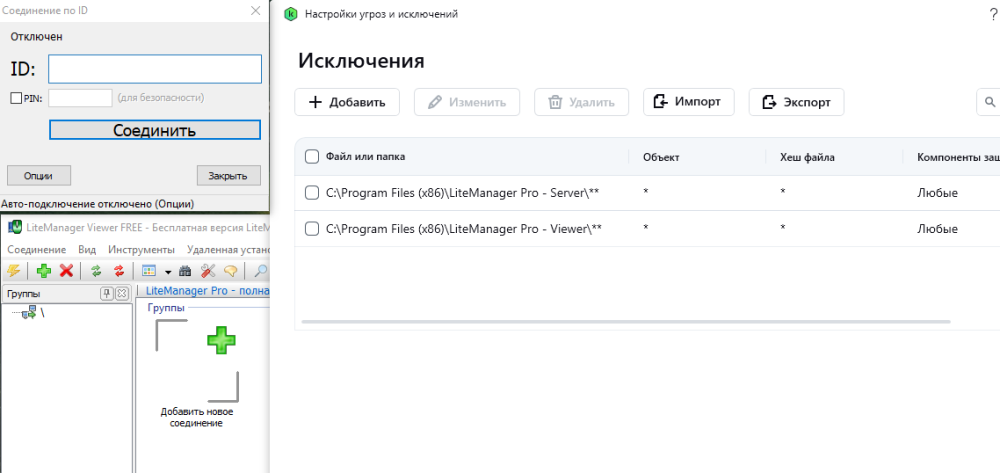Click the green plus add connection toolbar icon
The image size is (1000, 473).
pyautogui.click(x=44, y=271)
